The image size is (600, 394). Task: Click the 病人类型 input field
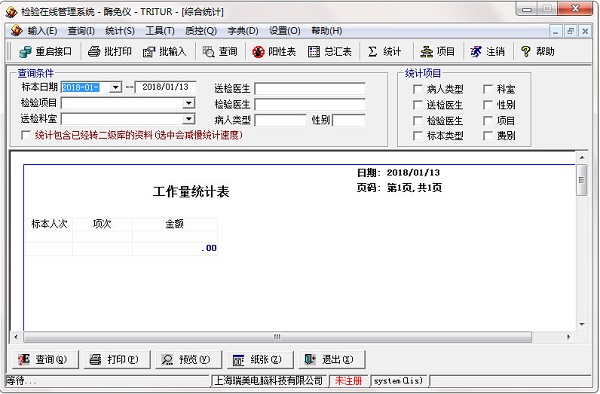(x=280, y=120)
